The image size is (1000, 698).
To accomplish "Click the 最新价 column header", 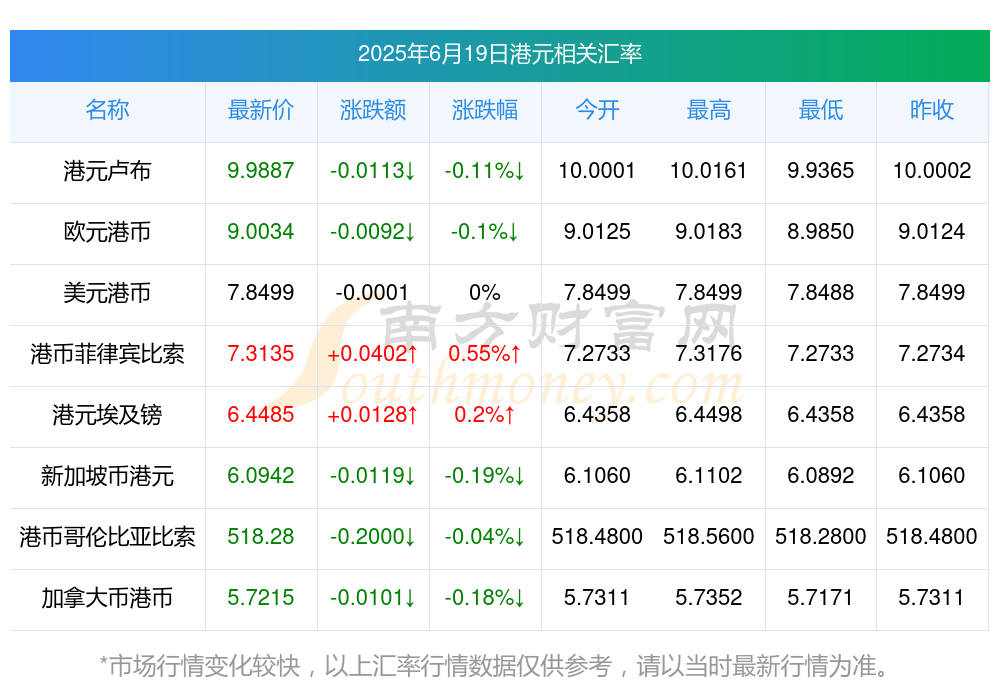I will coord(261,110).
